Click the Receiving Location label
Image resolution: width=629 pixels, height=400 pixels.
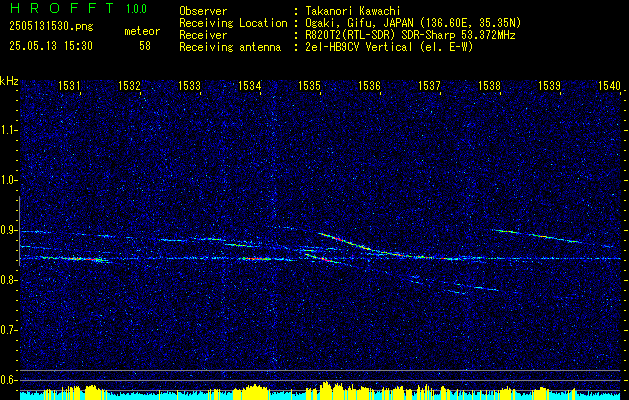233,23
